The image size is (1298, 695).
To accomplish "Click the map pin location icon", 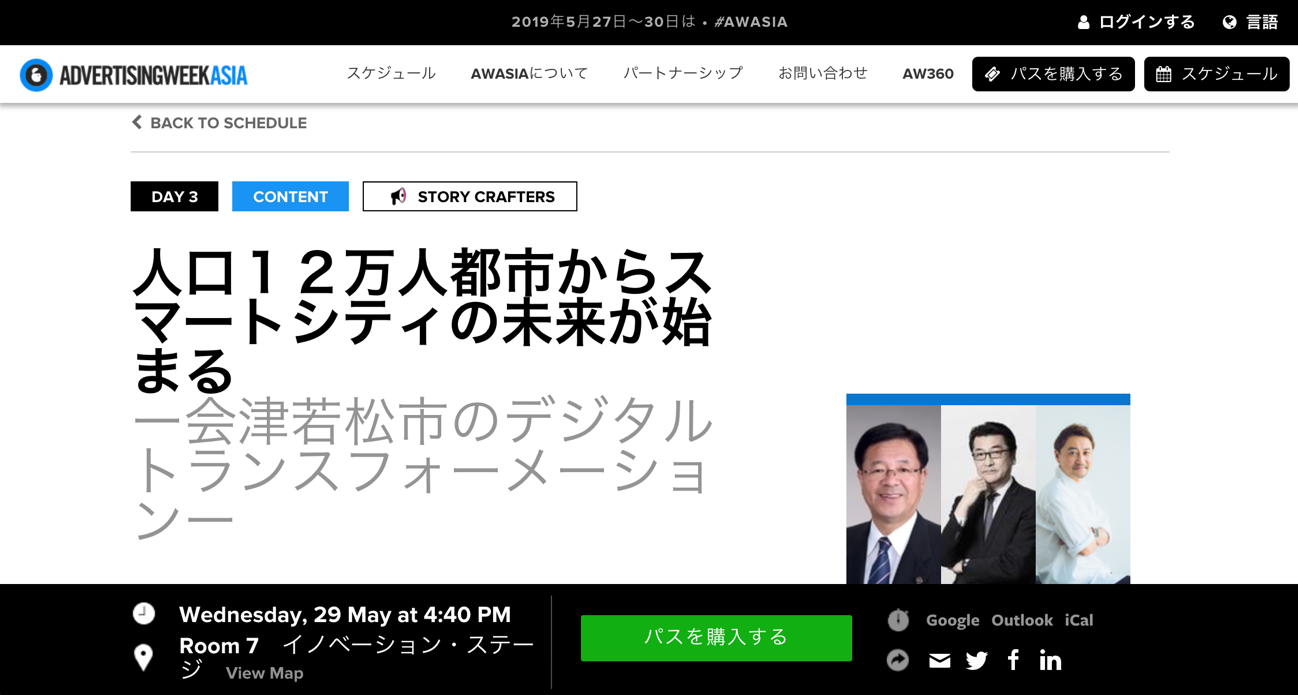I will click(144, 657).
